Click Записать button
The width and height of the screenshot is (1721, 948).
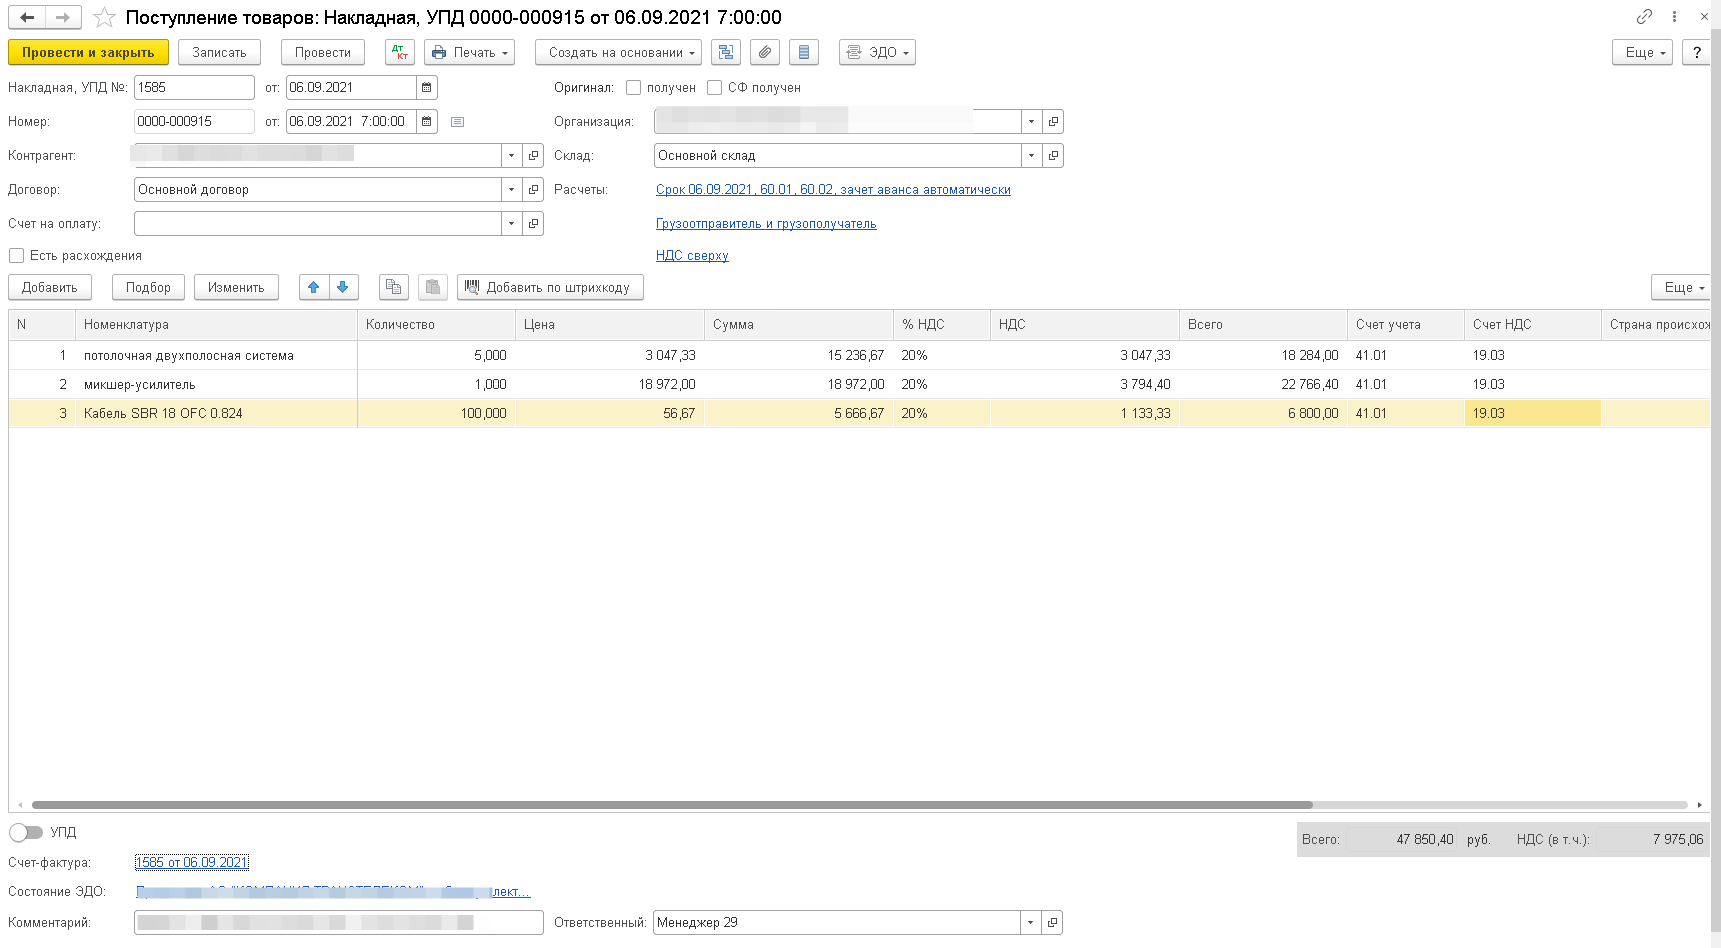pos(219,53)
